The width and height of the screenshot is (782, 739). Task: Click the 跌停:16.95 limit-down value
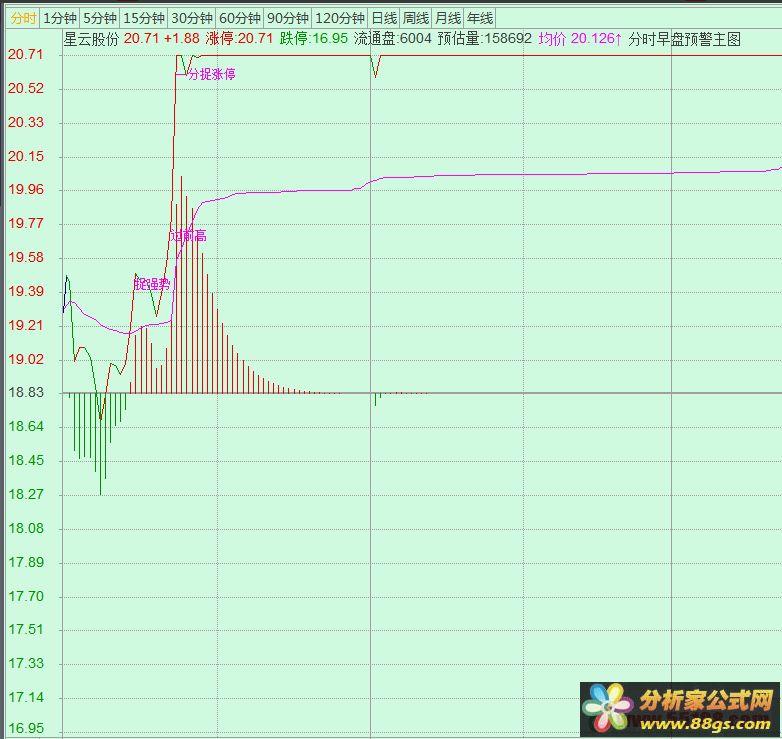[314, 38]
